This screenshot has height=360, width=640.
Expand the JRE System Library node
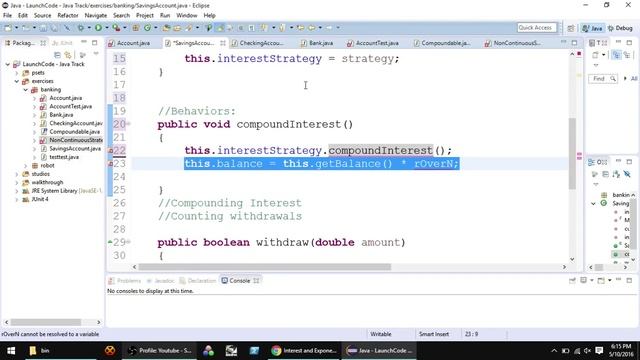17,191
